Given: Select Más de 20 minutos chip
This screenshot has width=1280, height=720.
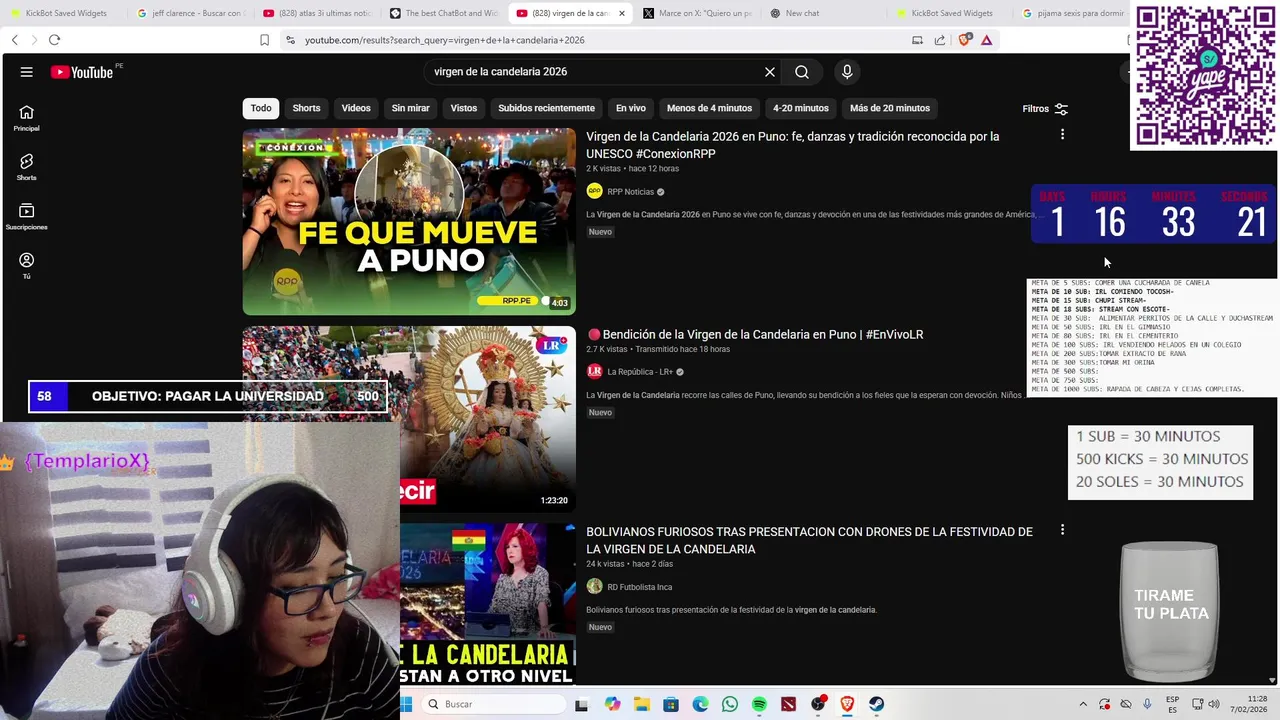Looking at the screenshot, I should (x=890, y=108).
